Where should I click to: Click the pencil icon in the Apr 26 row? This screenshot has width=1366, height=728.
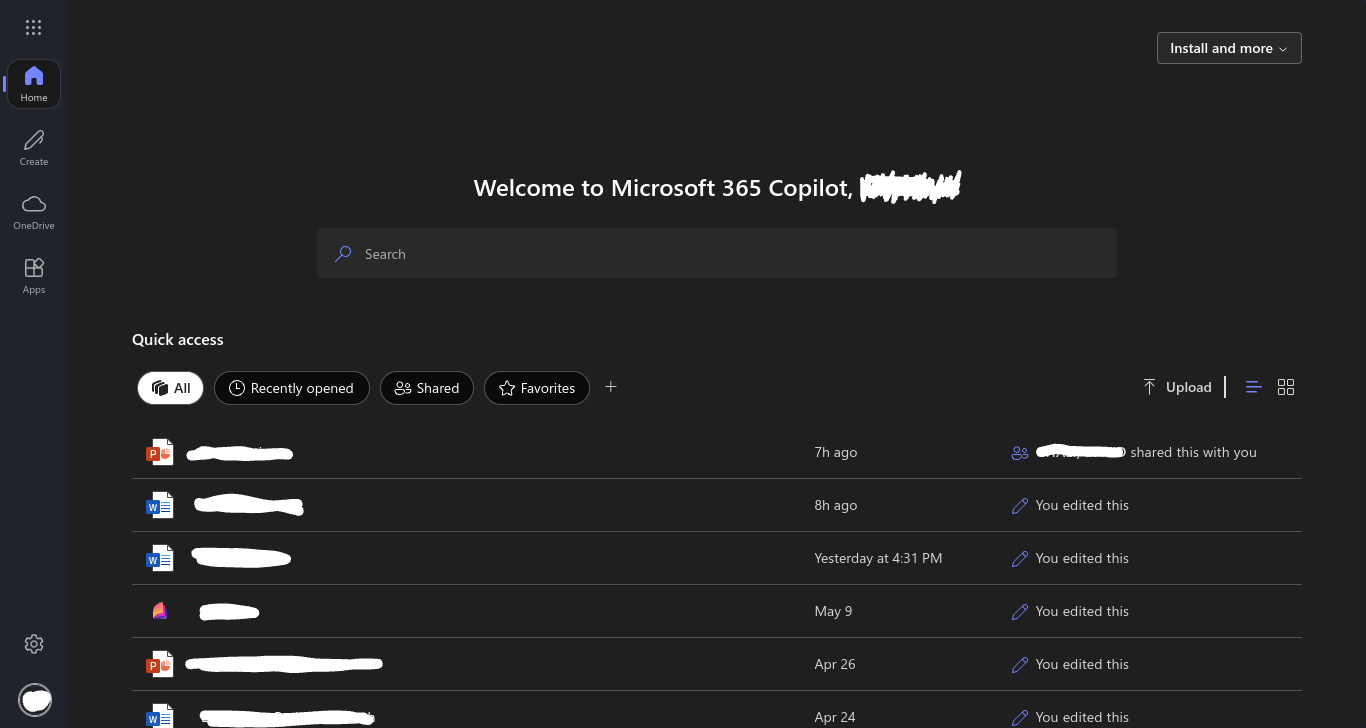point(1020,665)
